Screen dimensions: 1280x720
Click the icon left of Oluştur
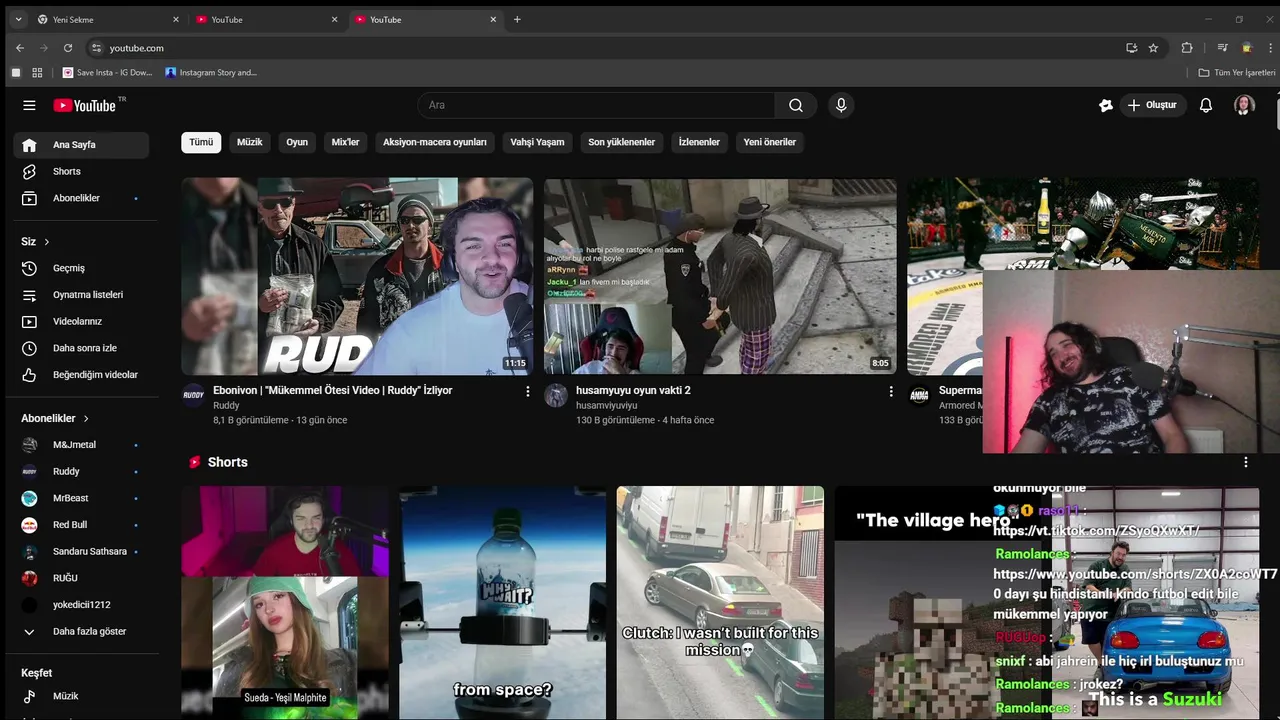tap(1106, 105)
